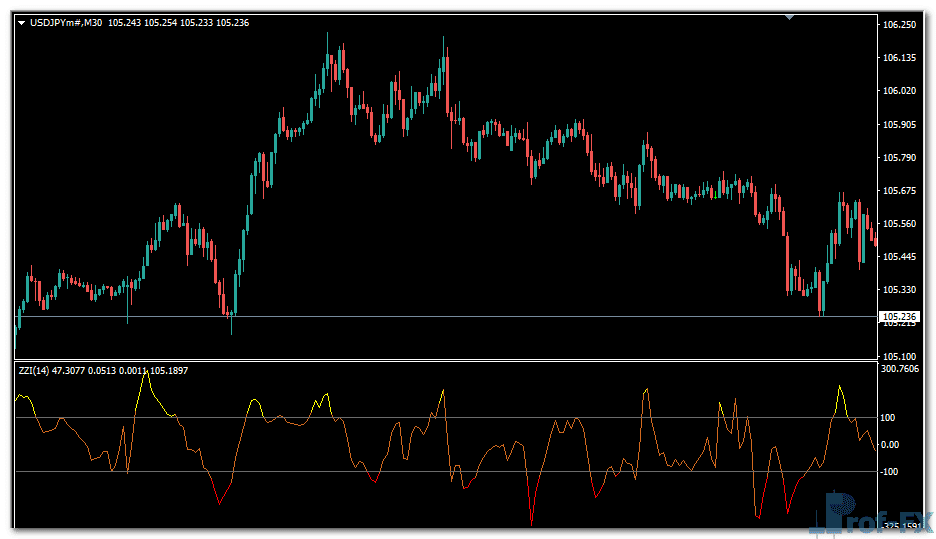Click the -100 level label in indicator scale
This screenshot has width=936, height=539.
[x=890, y=472]
